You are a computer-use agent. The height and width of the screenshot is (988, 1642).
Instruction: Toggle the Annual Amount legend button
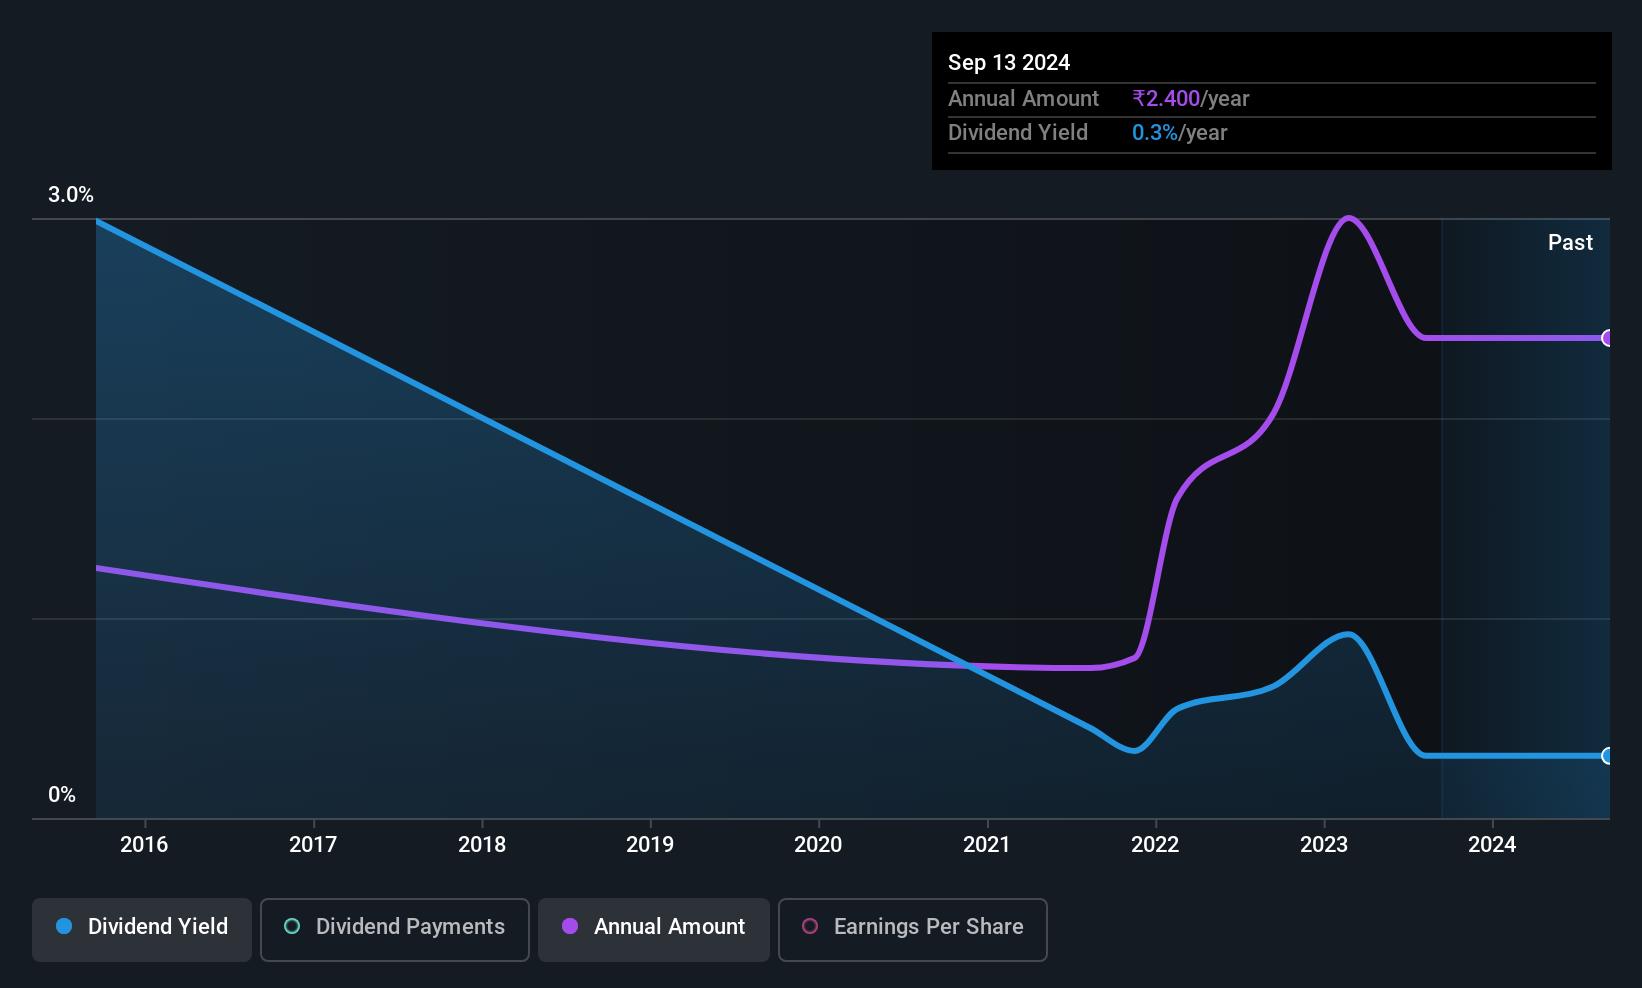(654, 929)
